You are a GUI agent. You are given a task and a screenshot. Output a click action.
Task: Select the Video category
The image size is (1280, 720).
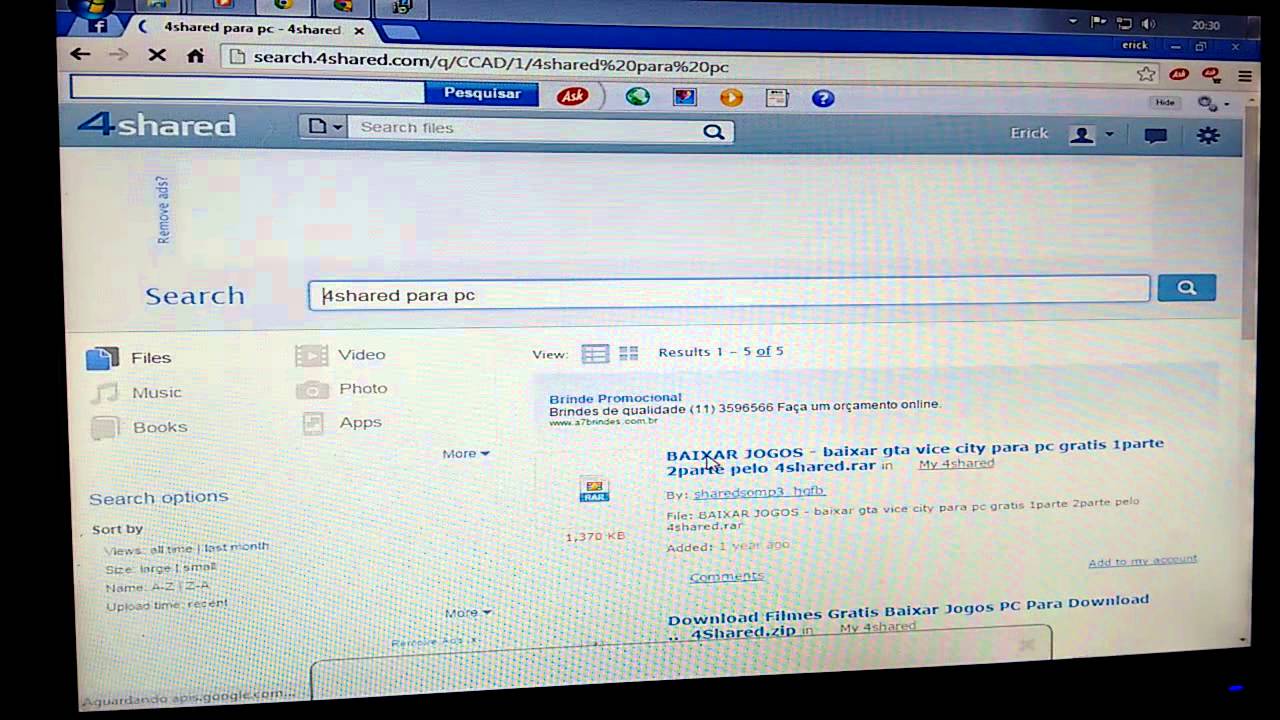pyautogui.click(x=341, y=355)
